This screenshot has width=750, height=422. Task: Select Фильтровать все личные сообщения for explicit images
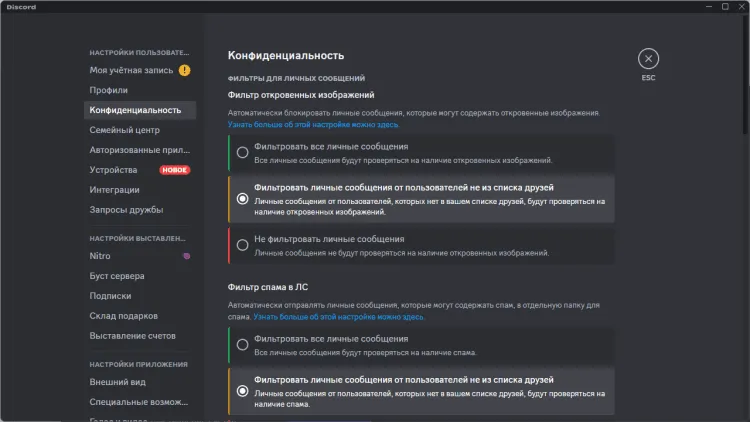[242, 153]
